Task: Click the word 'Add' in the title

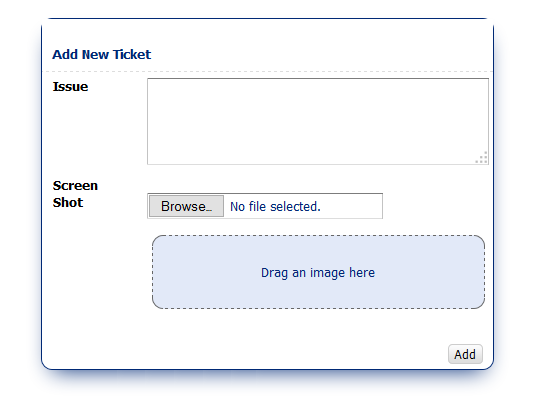Action: [x=65, y=55]
